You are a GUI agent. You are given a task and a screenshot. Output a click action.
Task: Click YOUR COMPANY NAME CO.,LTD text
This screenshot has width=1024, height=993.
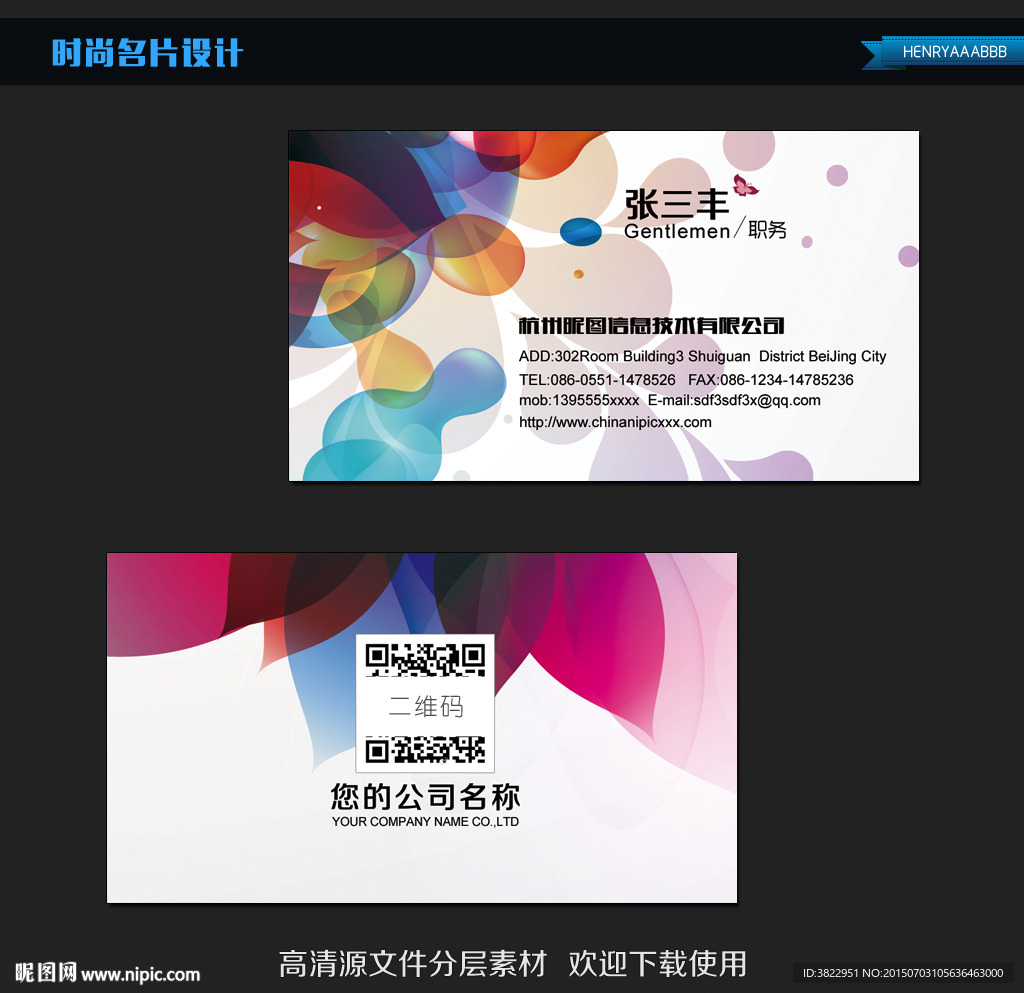coord(425,822)
